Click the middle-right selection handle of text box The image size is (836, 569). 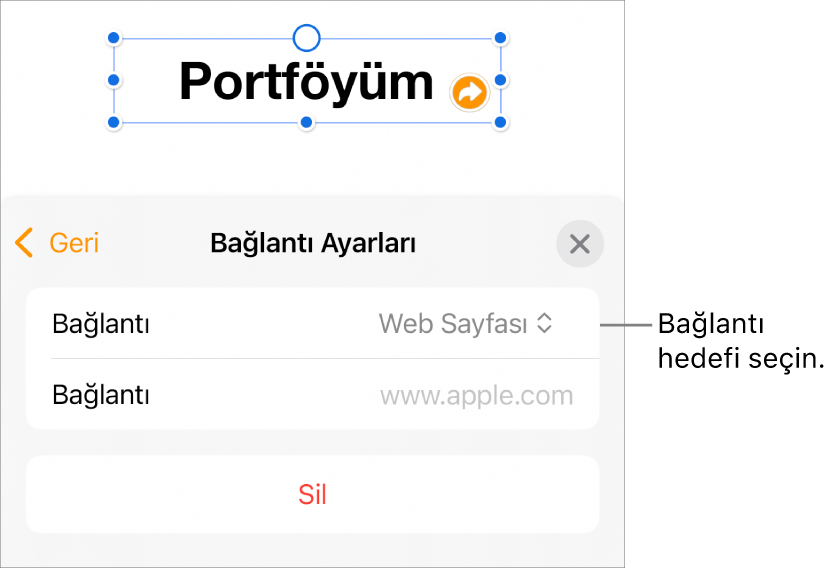[x=501, y=80]
